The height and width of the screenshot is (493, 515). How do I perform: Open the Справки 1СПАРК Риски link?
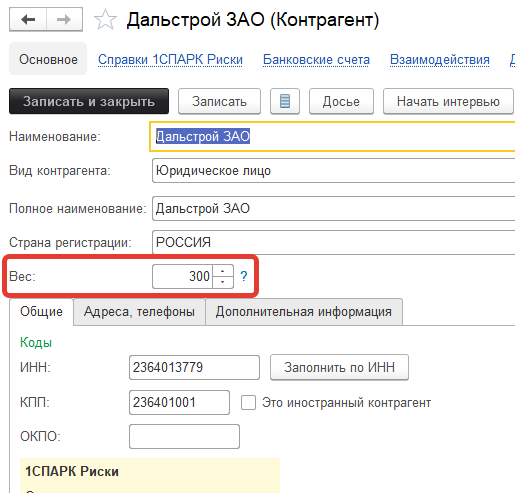click(170, 60)
